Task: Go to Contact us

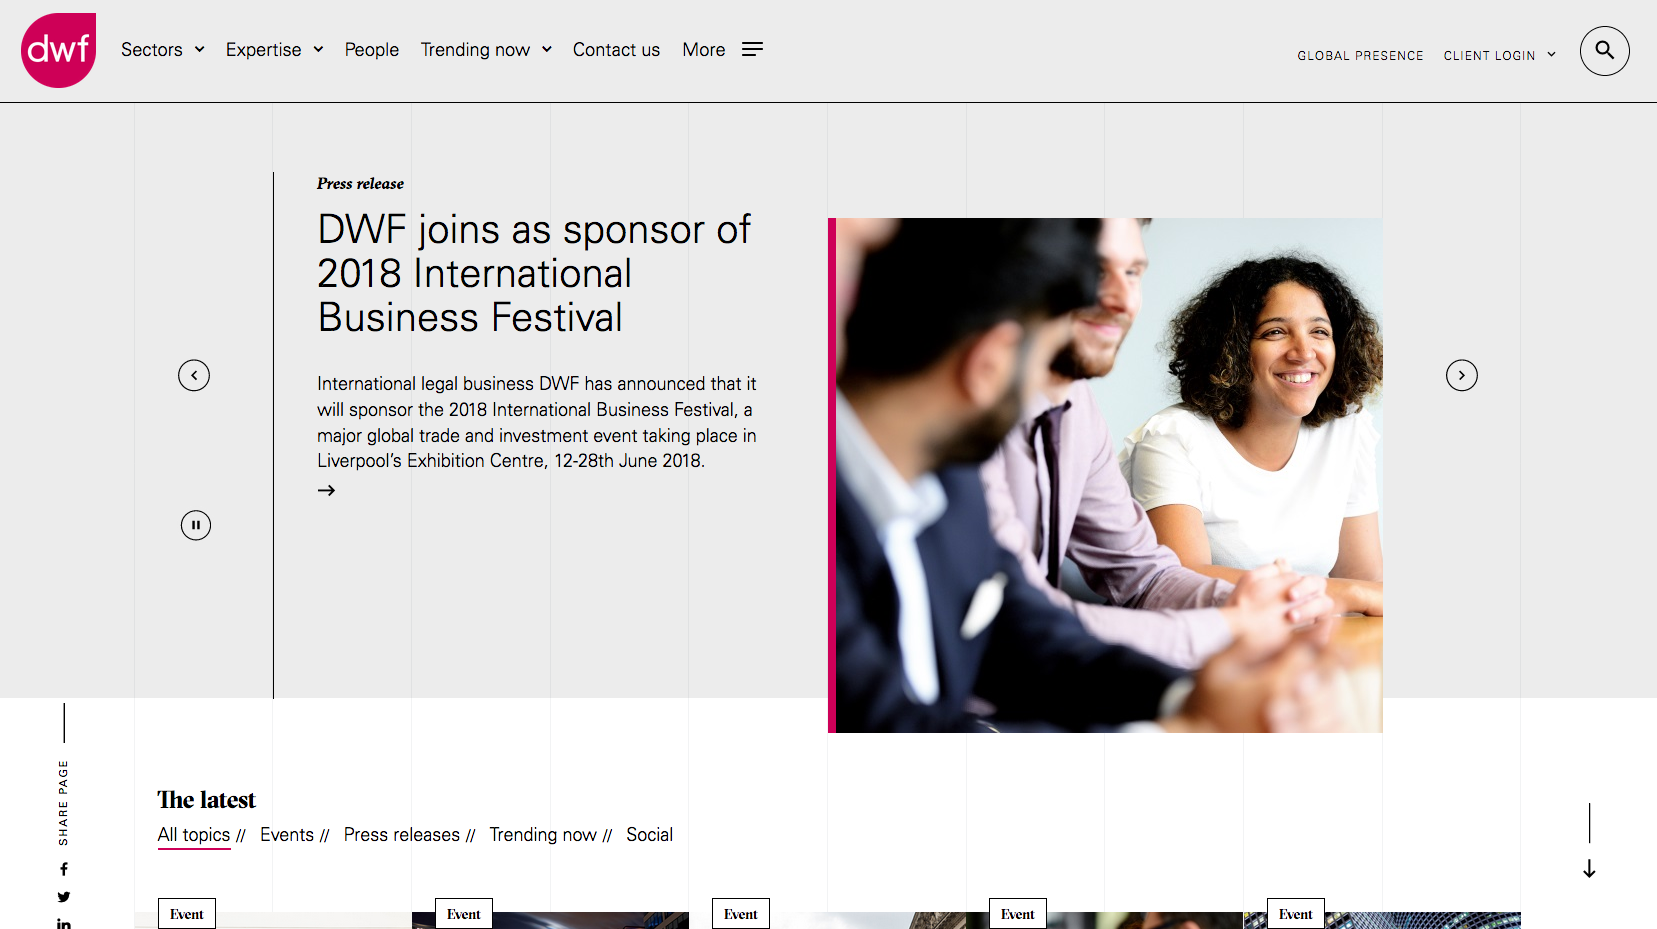Action: [x=616, y=50]
